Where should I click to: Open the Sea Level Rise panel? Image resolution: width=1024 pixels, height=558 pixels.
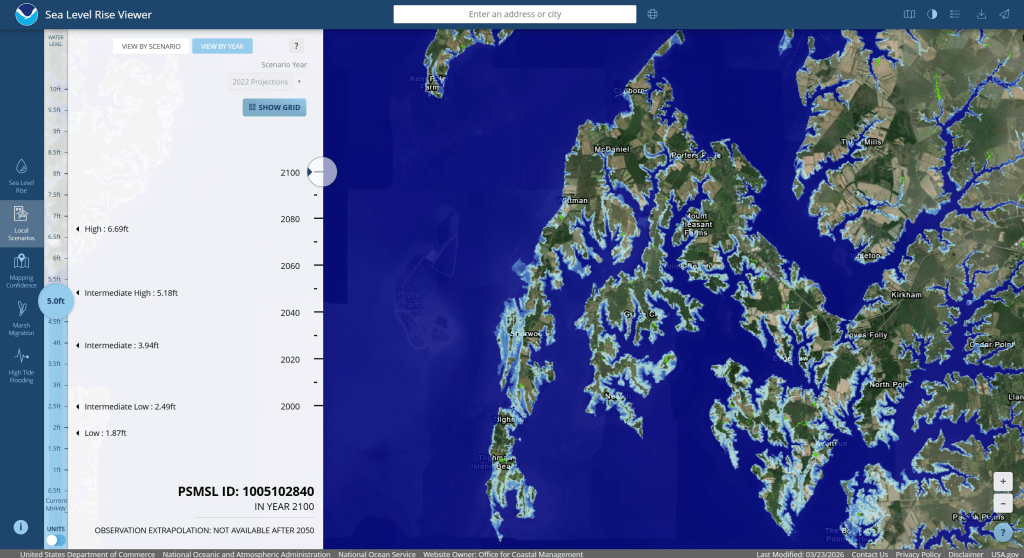coord(21,173)
